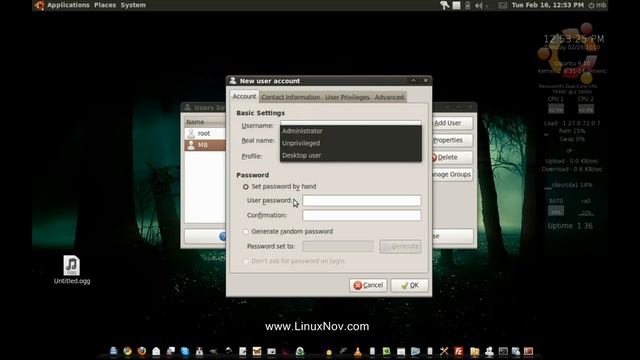
Task: Launch Firefox from the dock
Action: [142, 351]
